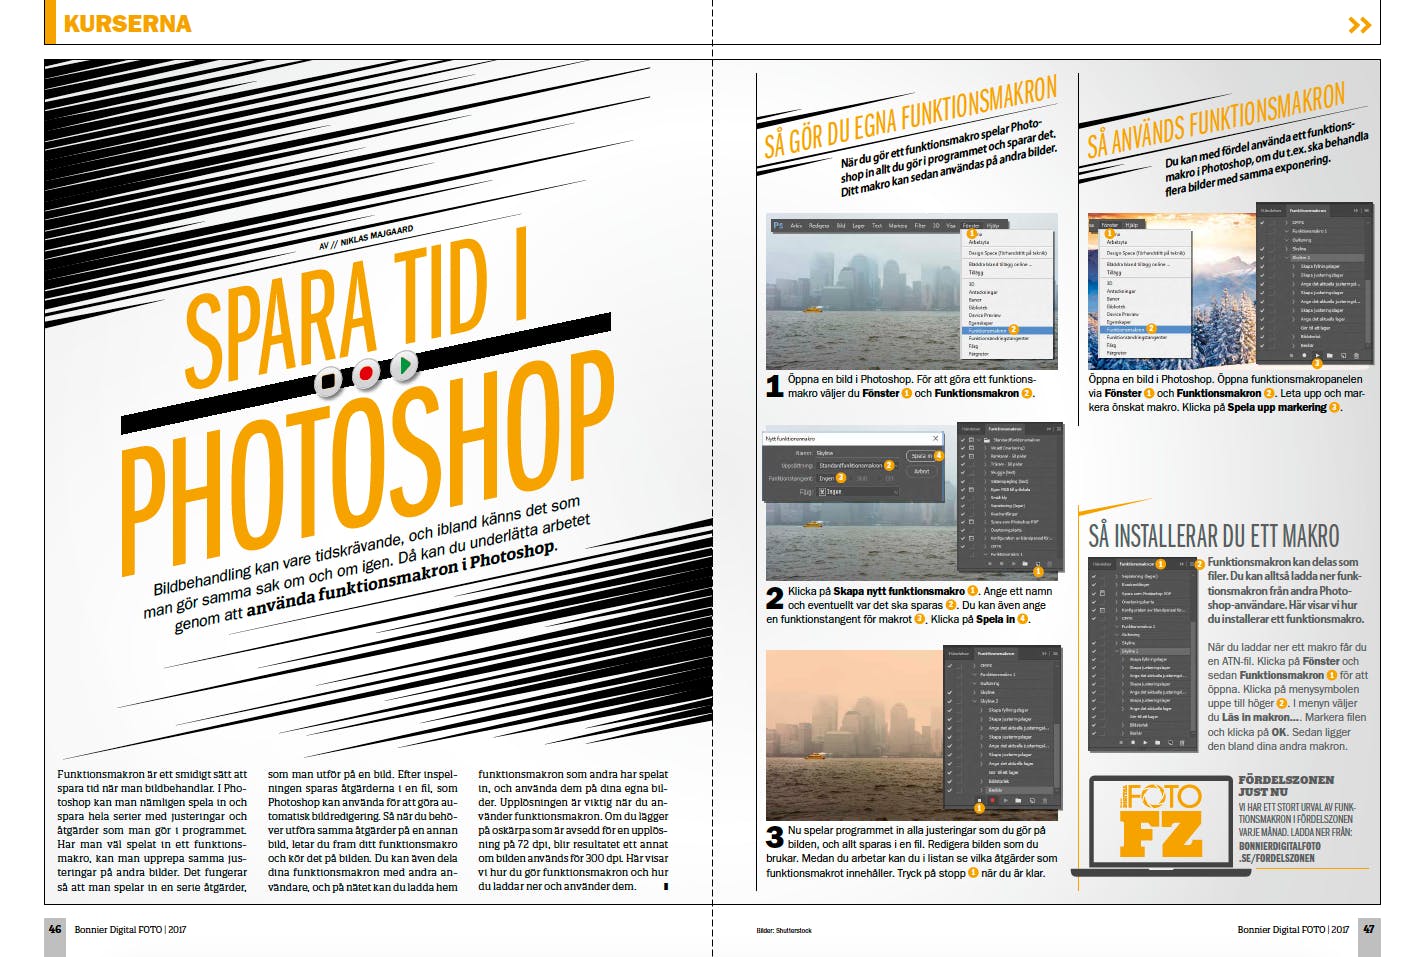Viewport: 1424px width, 957px height.
Task: Open panel menu icon in Så används panel
Action: (x=1367, y=211)
